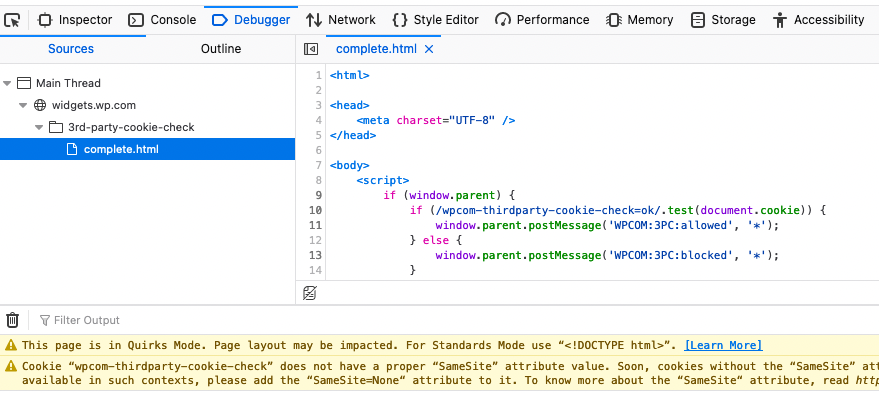Collapse the widgets.wp.com node
Viewport: 879px width, 393px height.
[x=23, y=105]
